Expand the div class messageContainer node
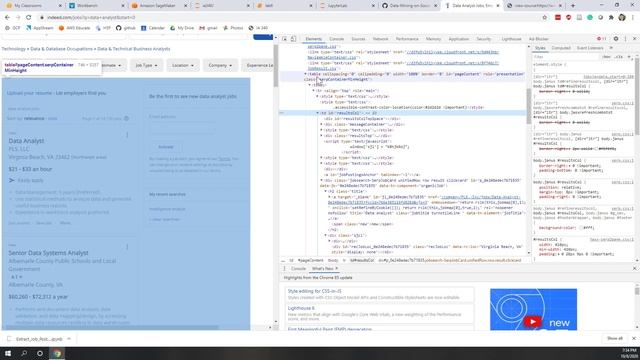Screen dimensions: 640x360 (x=322, y=124)
